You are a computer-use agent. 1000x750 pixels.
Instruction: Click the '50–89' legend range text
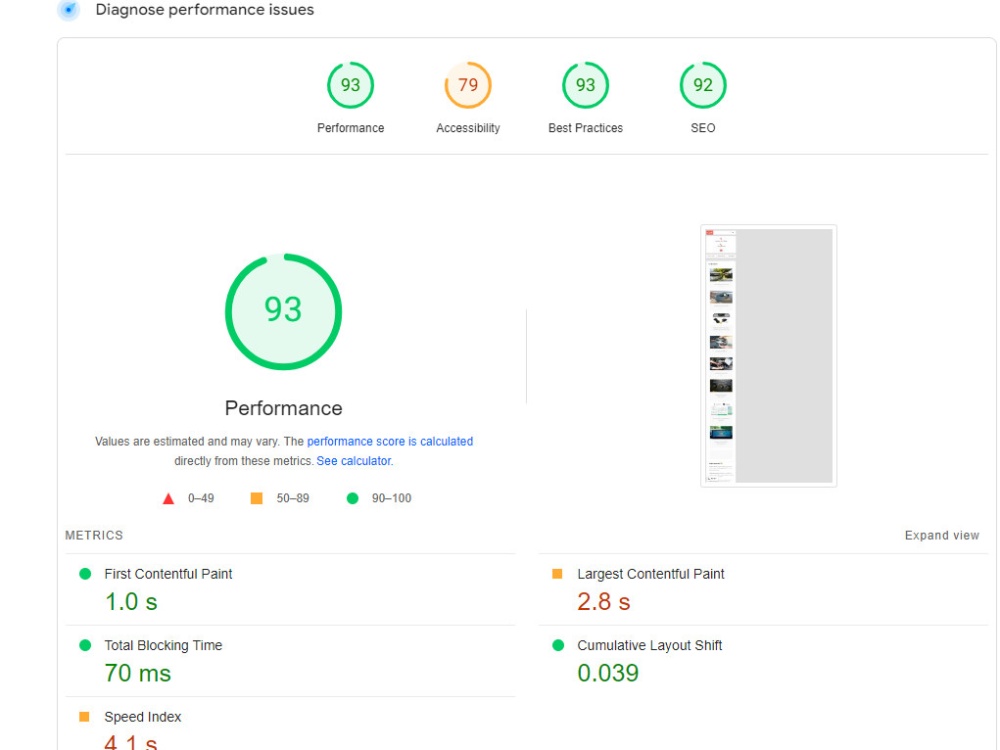coord(293,498)
